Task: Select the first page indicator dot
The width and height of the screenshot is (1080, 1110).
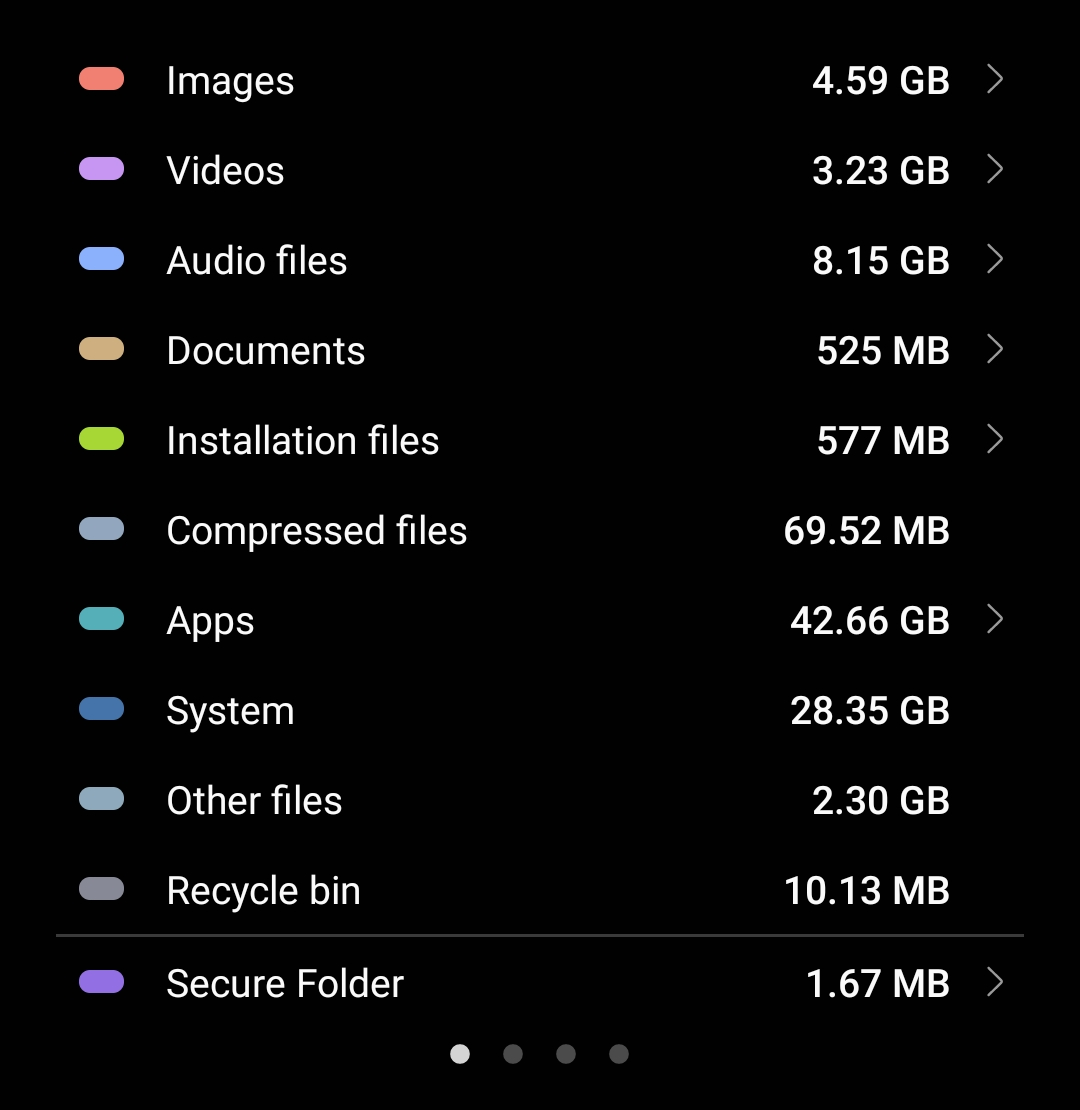Action: click(460, 1054)
